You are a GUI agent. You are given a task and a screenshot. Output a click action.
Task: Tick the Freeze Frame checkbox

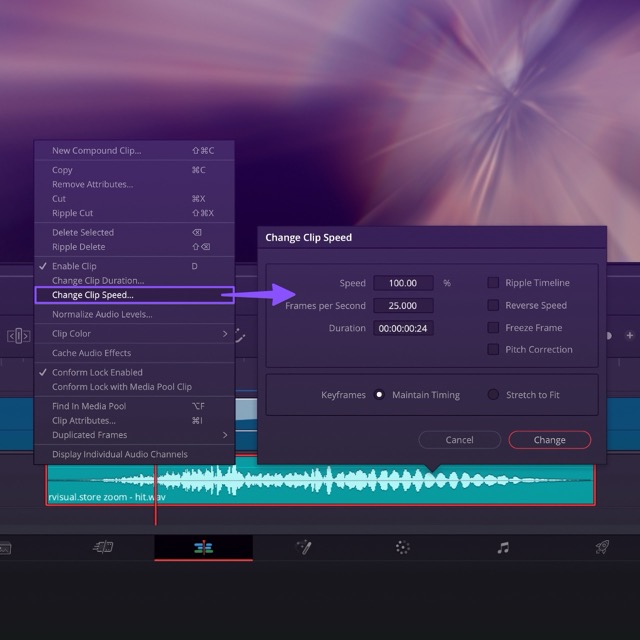click(493, 327)
